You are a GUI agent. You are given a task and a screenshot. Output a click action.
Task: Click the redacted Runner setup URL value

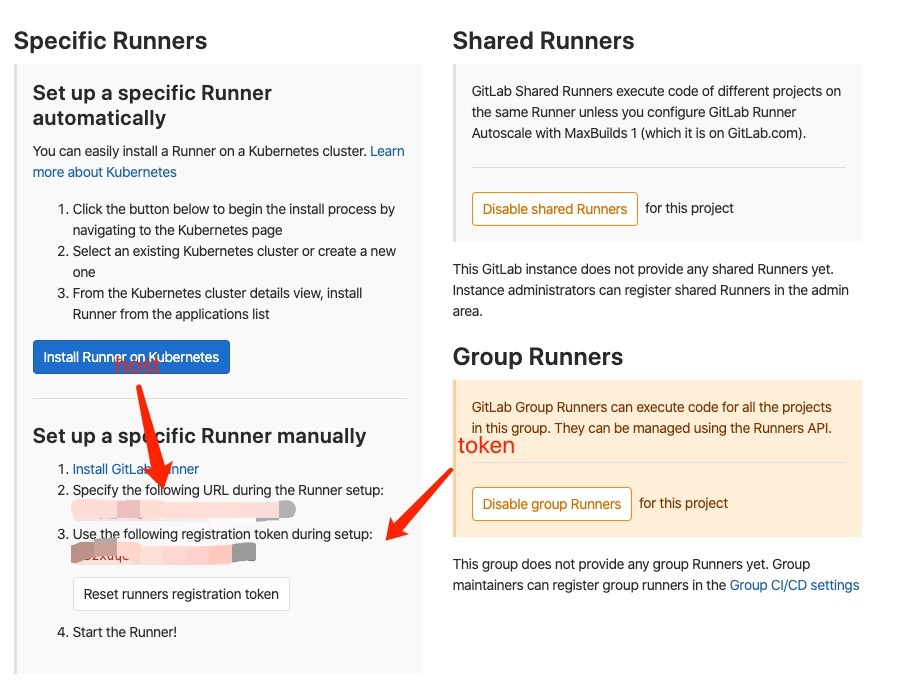184,509
